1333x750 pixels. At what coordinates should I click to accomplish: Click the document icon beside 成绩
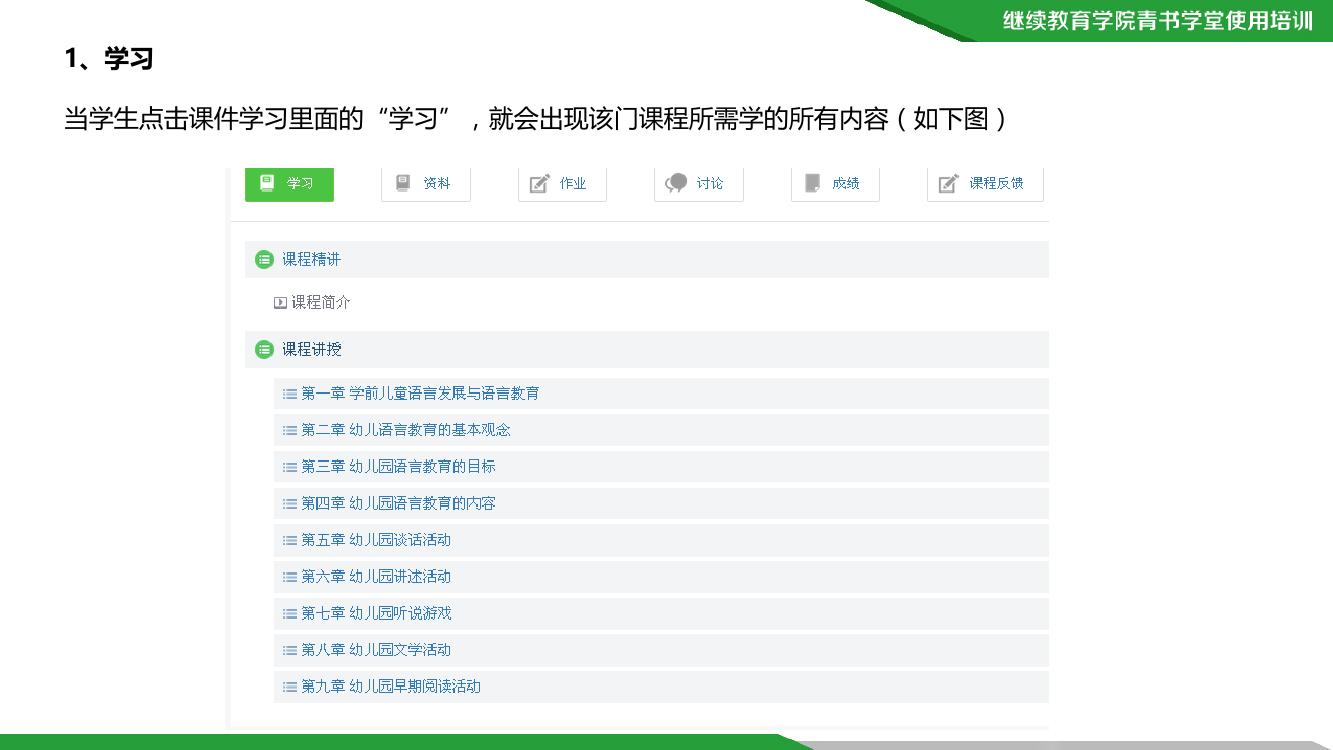(813, 183)
